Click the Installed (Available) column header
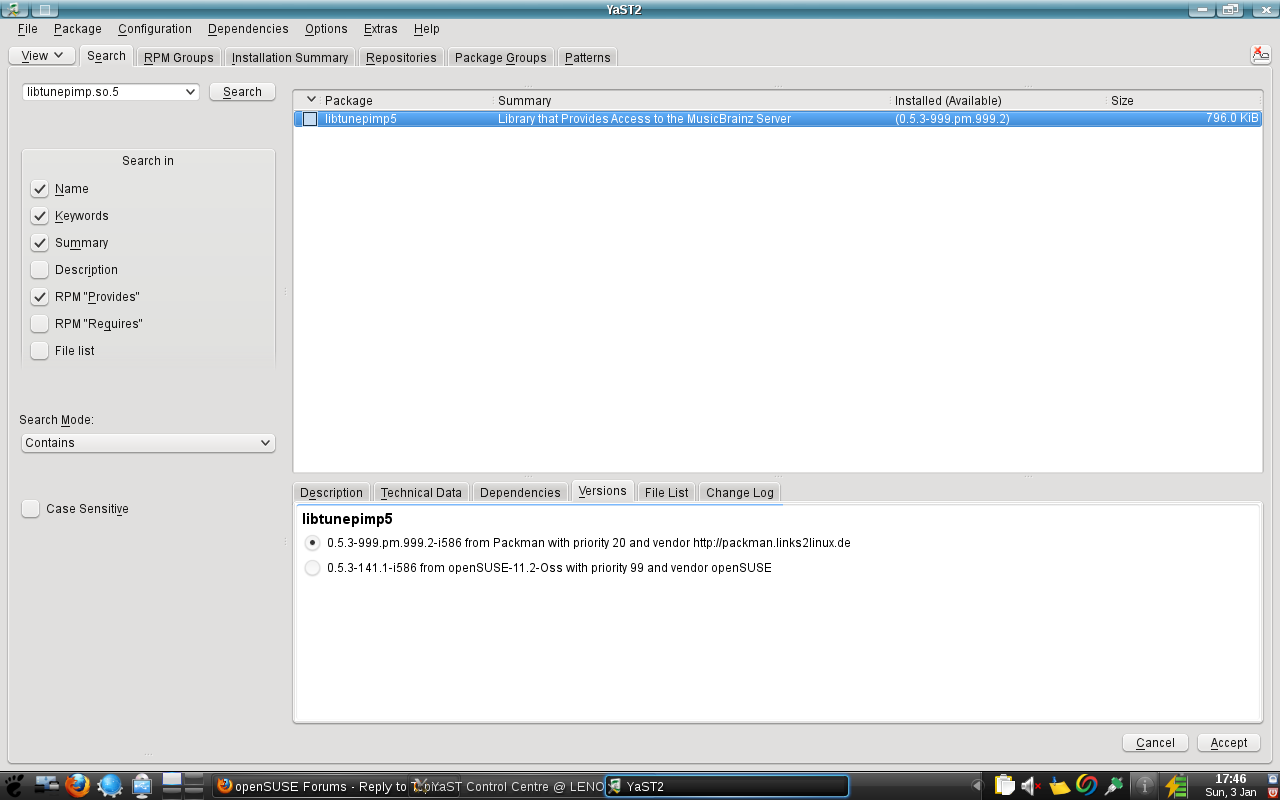This screenshot has height=800, width=1280. pos(999,100)
